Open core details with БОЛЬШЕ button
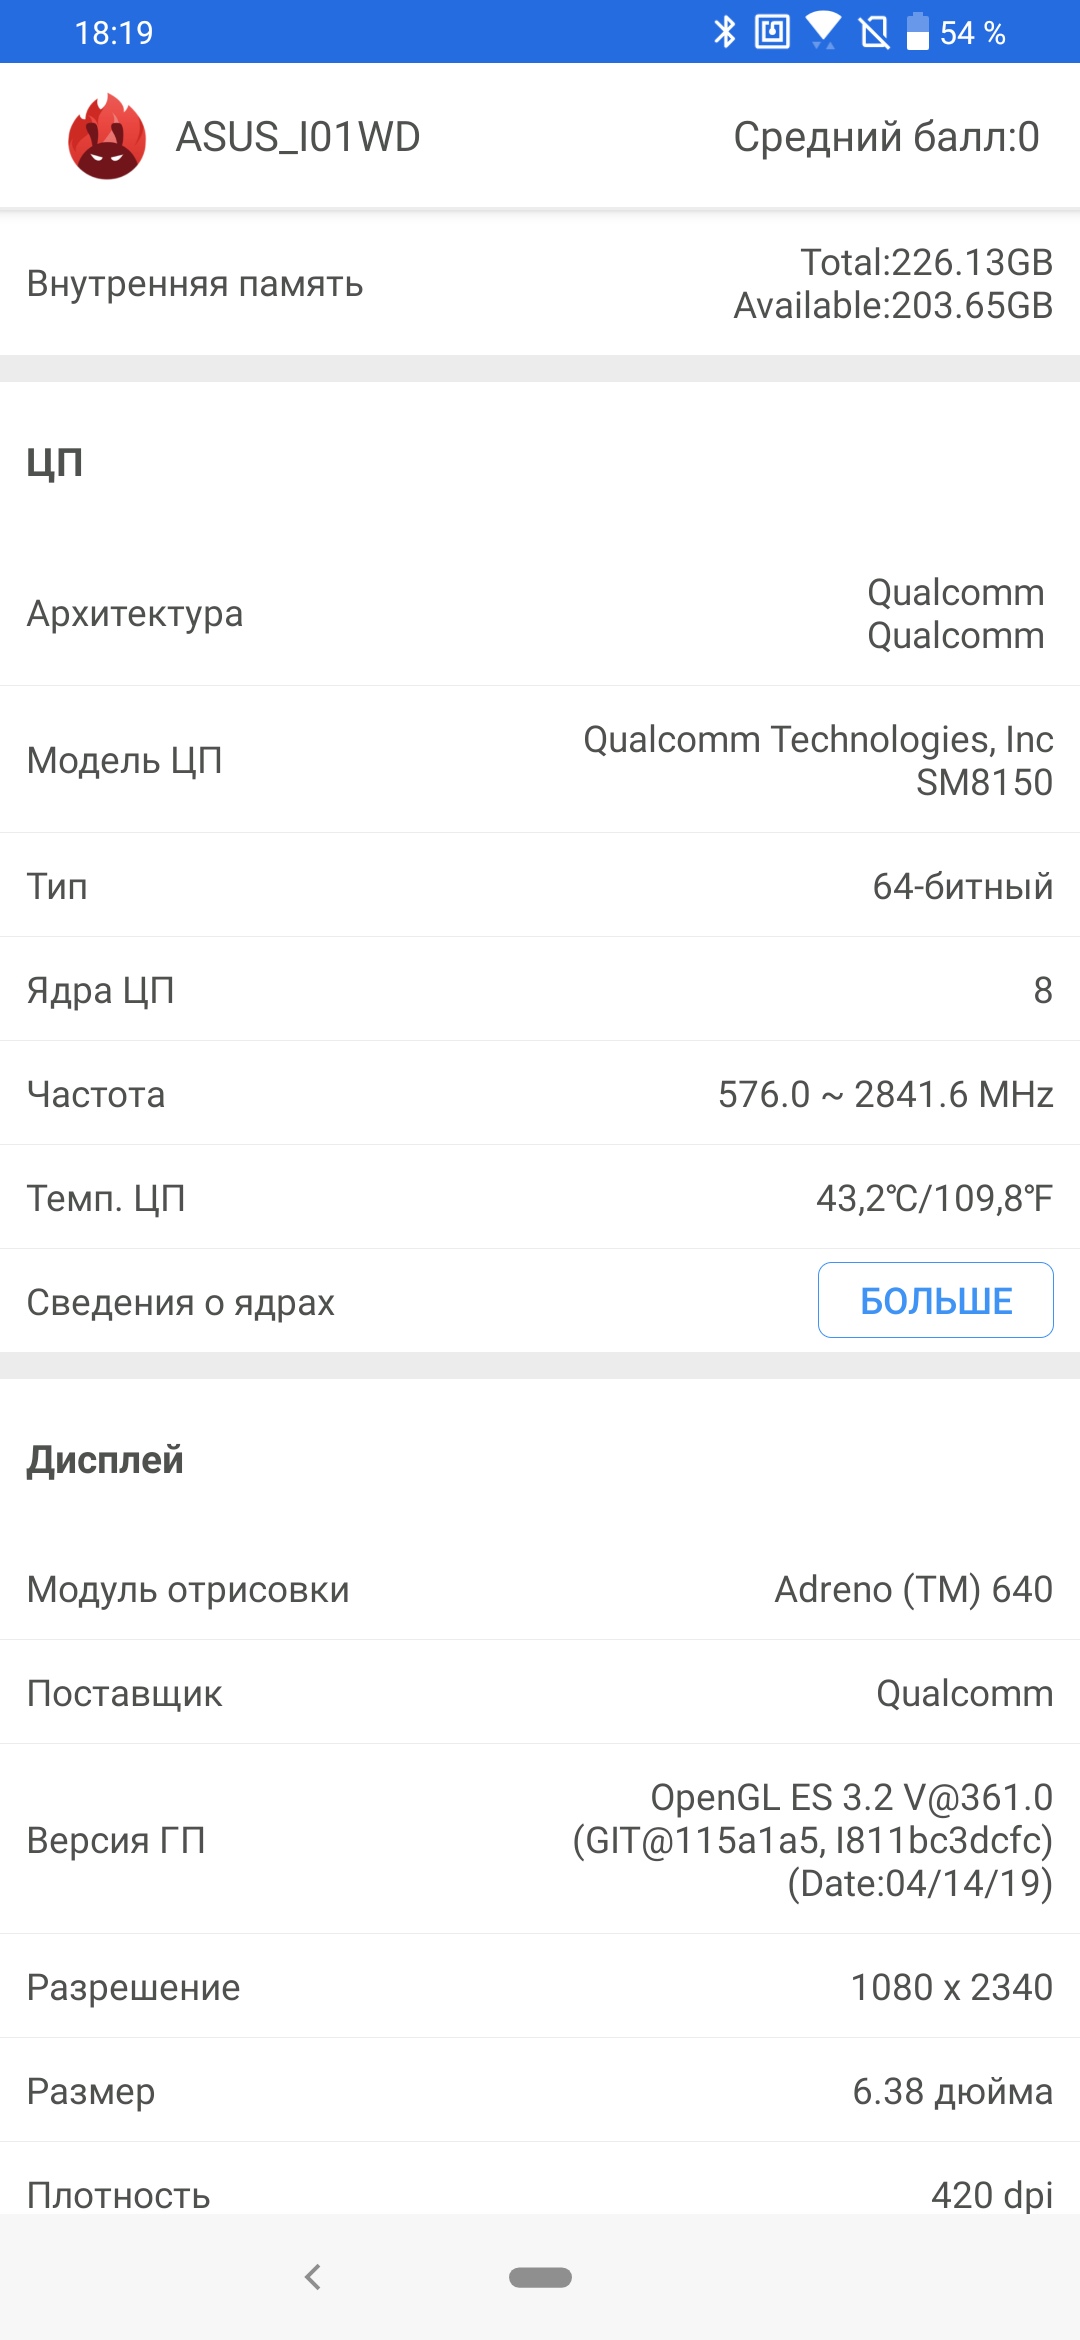Screen dimensions: 1080x2340 [x=935, y=1300]
